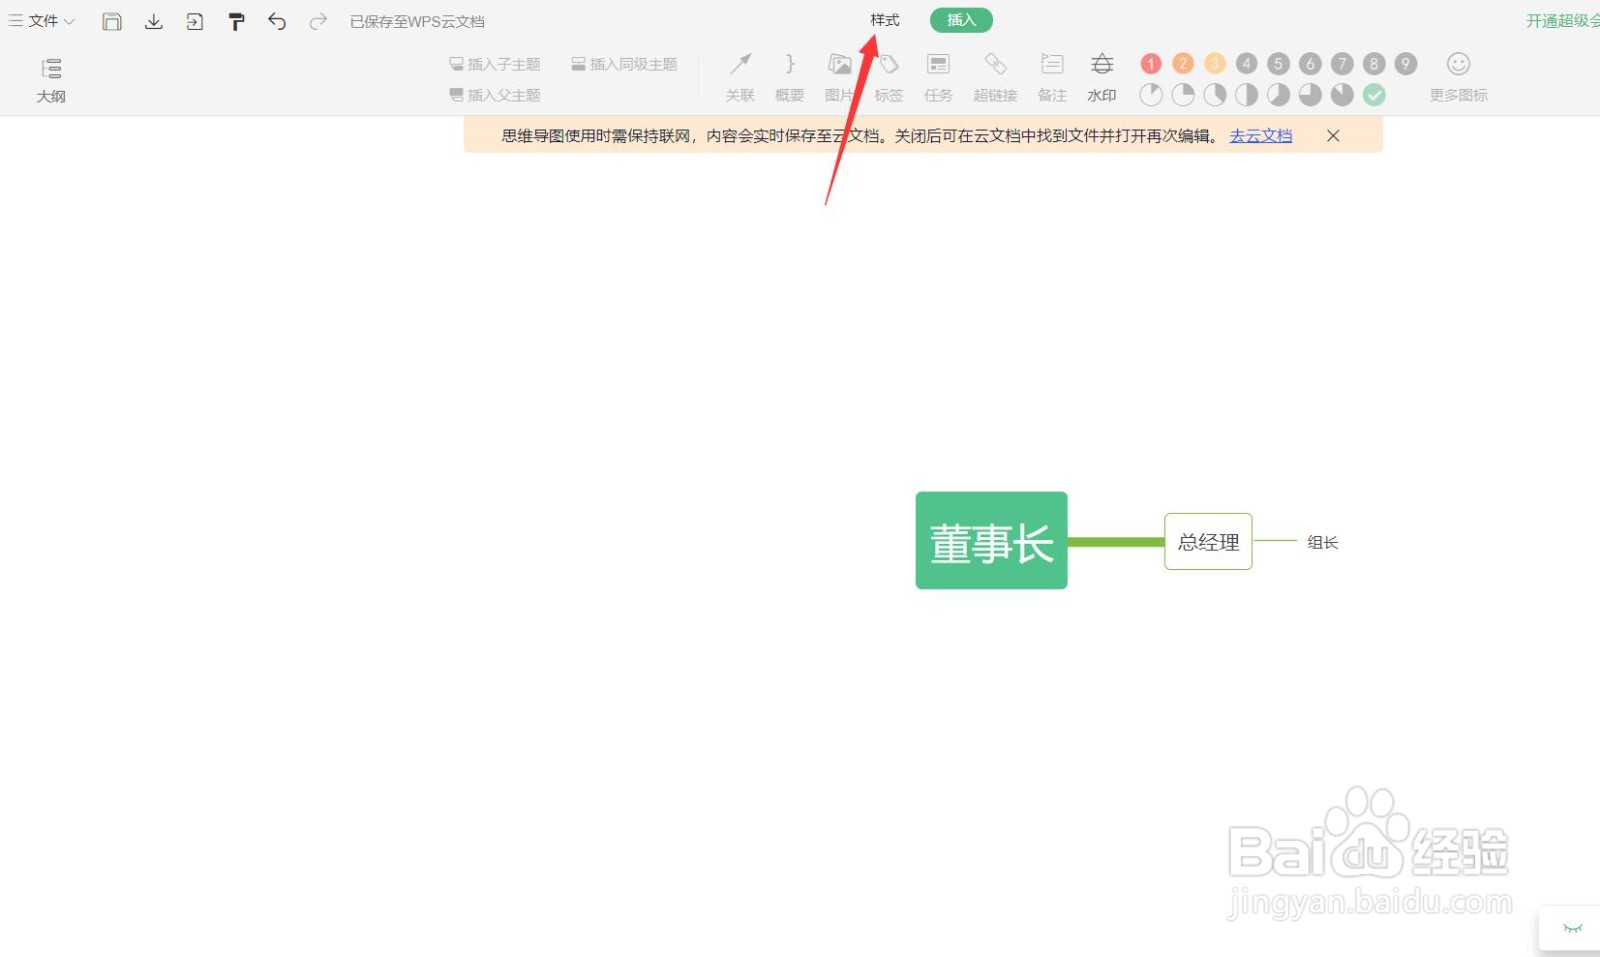Screen dimensions: 1600x957
Task: Undo the last action
Action: (277, 21)
